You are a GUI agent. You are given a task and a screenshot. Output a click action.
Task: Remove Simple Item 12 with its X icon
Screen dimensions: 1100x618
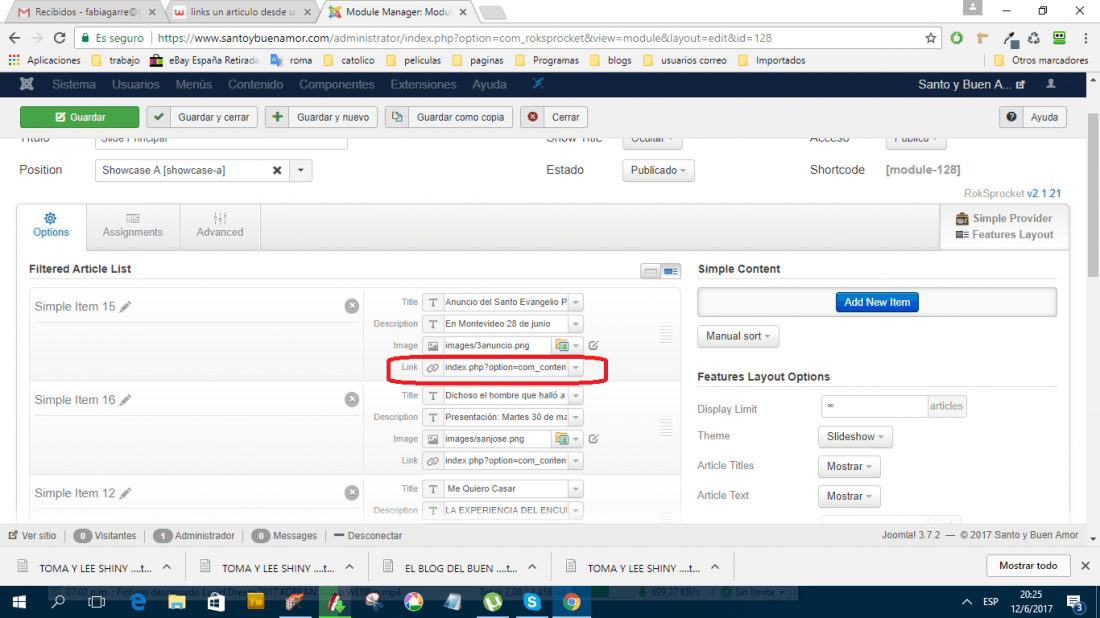pos(351,492)
